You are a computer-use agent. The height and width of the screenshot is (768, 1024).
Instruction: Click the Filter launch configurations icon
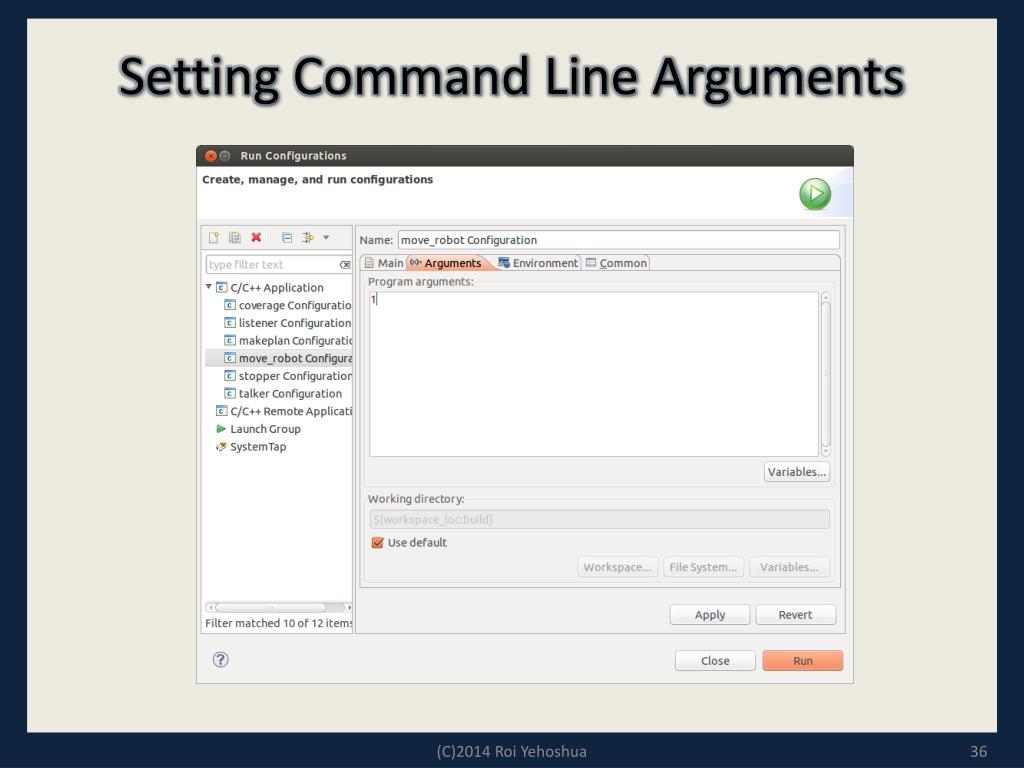pos(308,238)
